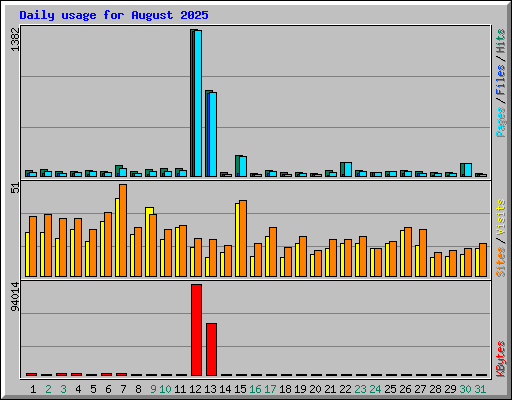Image resolution: width=512 pixels, height=400 pixels.
Task: Click the red KBytes bar for day 12
Action: [196, 330]
